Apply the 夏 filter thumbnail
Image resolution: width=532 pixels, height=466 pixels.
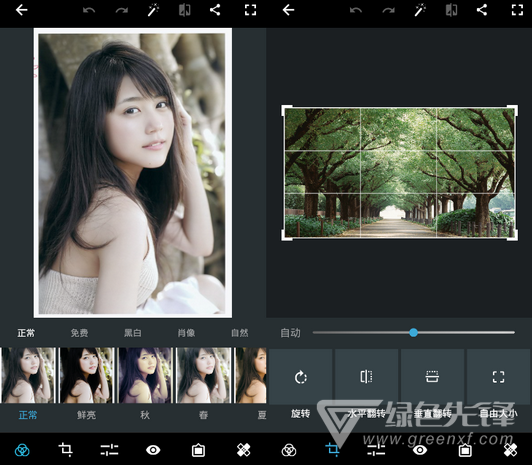click(x=251, y=375)
